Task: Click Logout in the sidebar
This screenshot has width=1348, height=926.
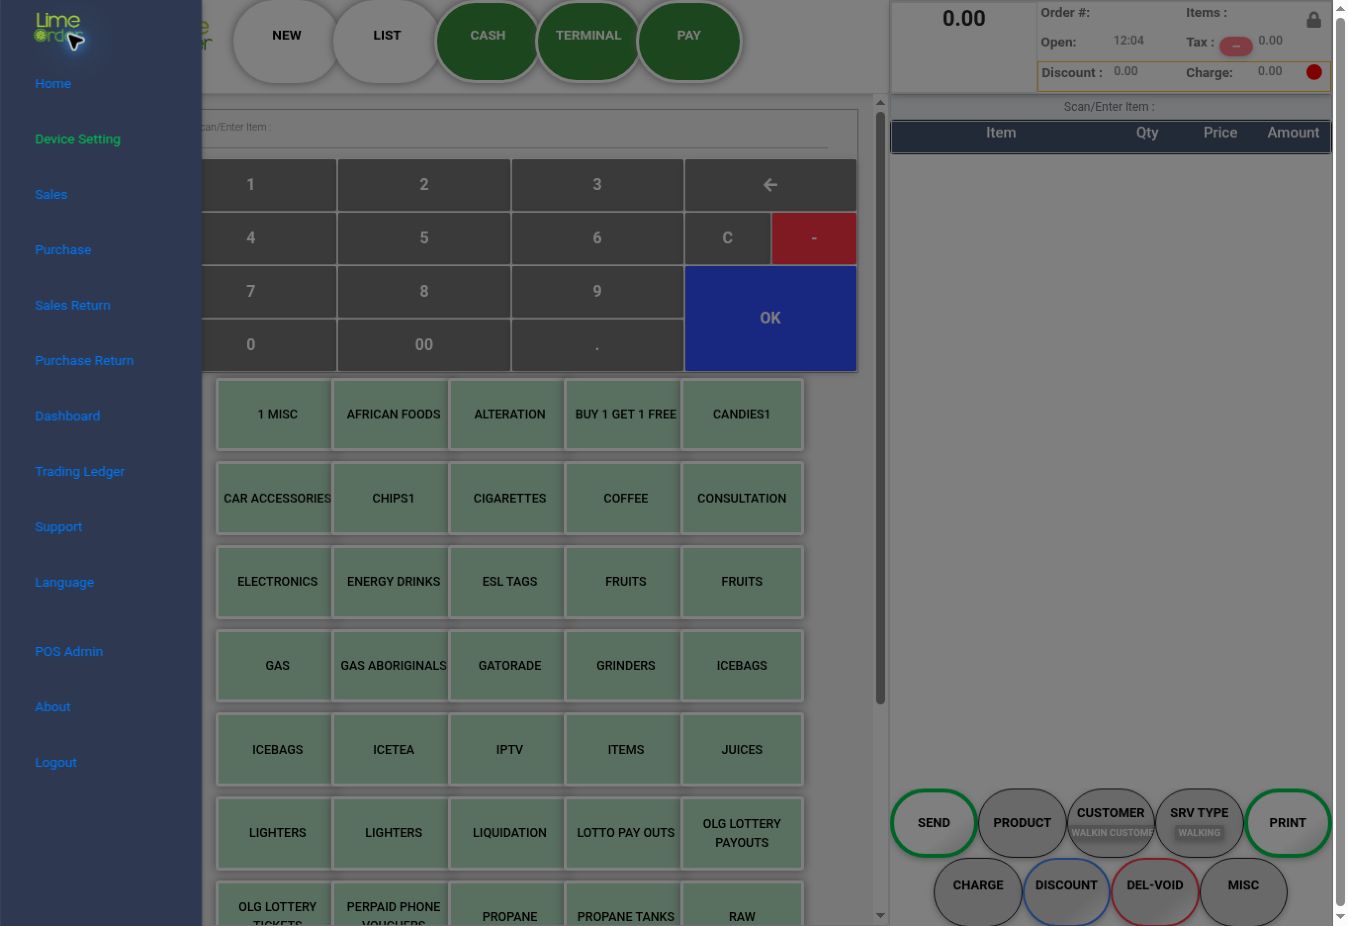Action: (56, 763)
